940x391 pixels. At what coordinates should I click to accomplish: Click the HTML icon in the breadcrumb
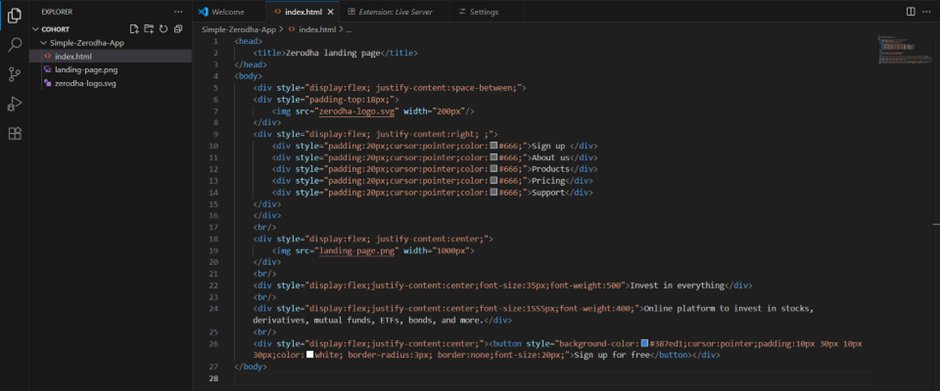[292, 29]
